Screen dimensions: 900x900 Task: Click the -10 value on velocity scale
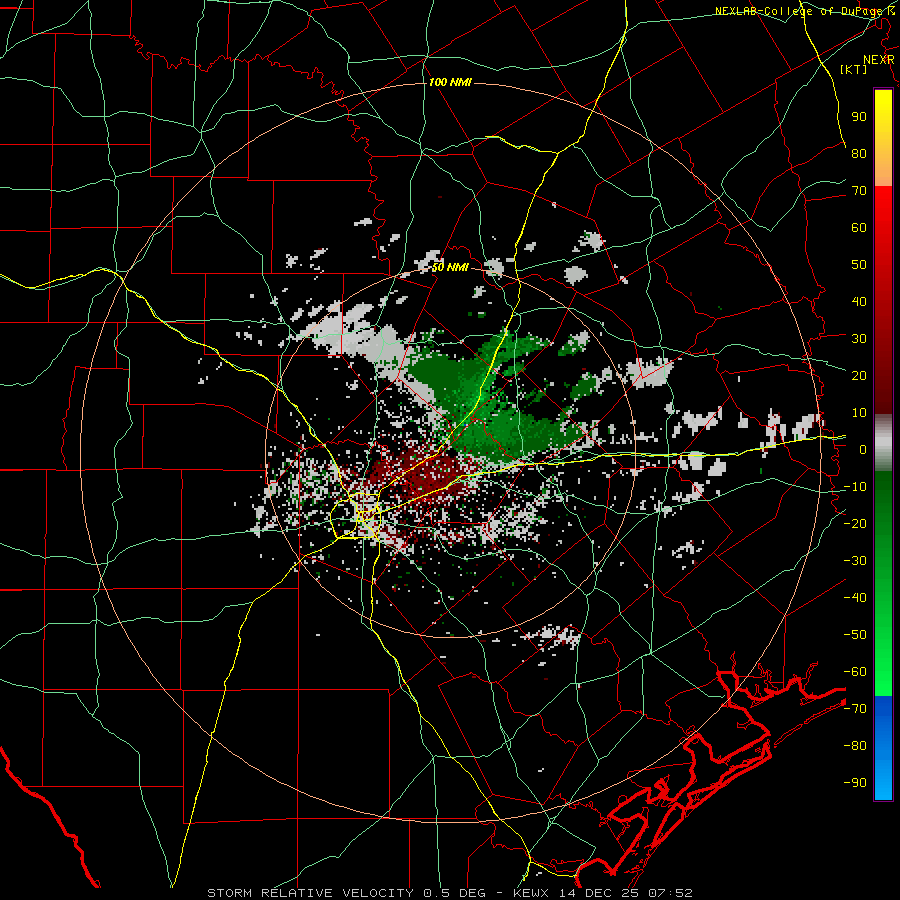tap(855, 487)
